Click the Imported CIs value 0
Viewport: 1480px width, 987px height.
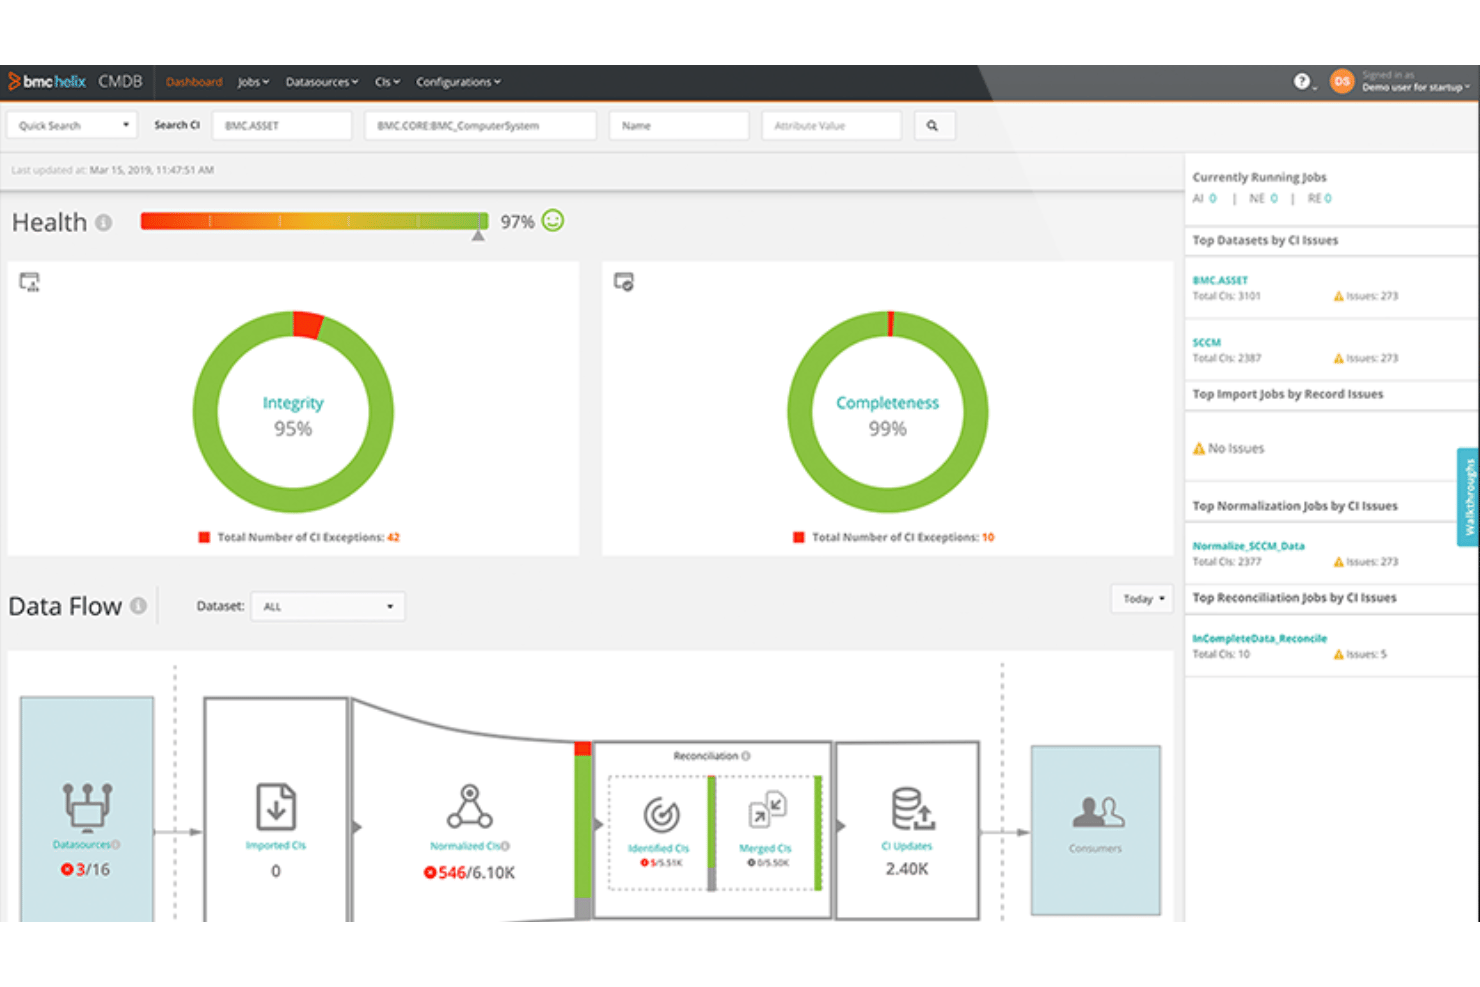(276, 871)
